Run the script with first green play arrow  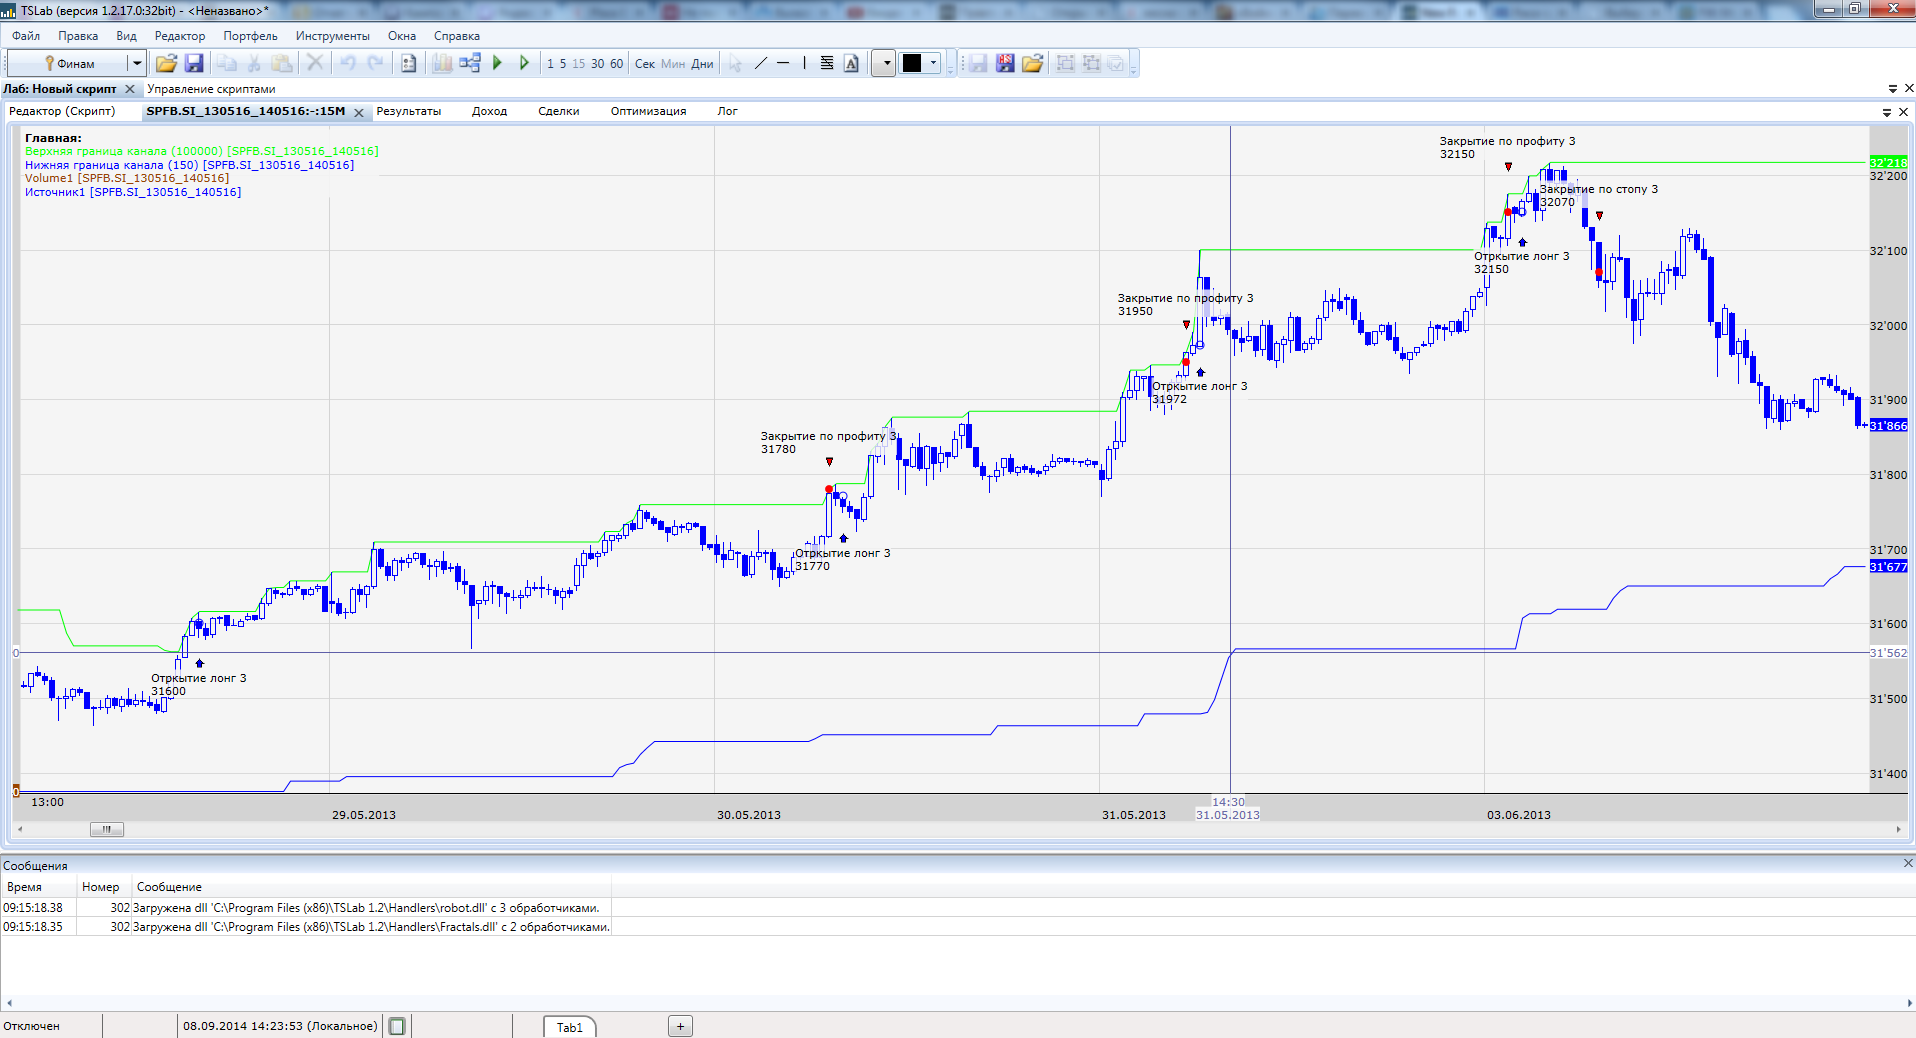[x=498, y=63]
